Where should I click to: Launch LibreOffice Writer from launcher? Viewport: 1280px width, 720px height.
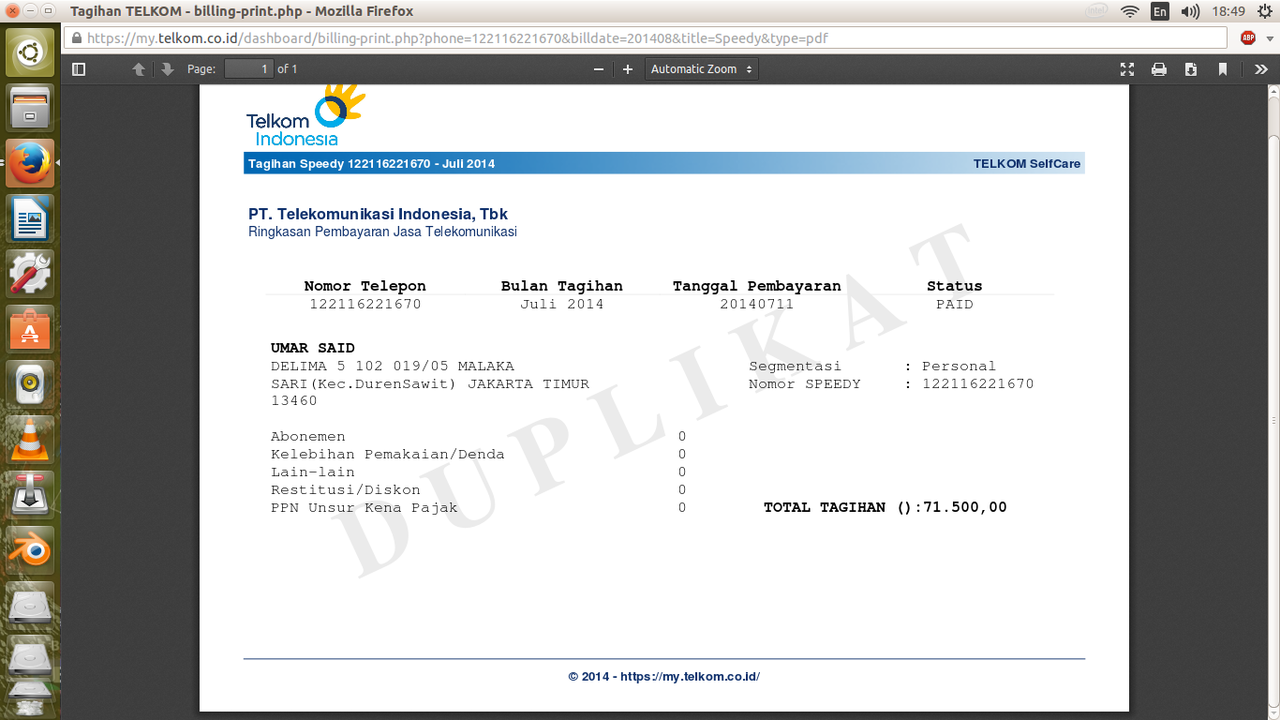click(30, 217)
